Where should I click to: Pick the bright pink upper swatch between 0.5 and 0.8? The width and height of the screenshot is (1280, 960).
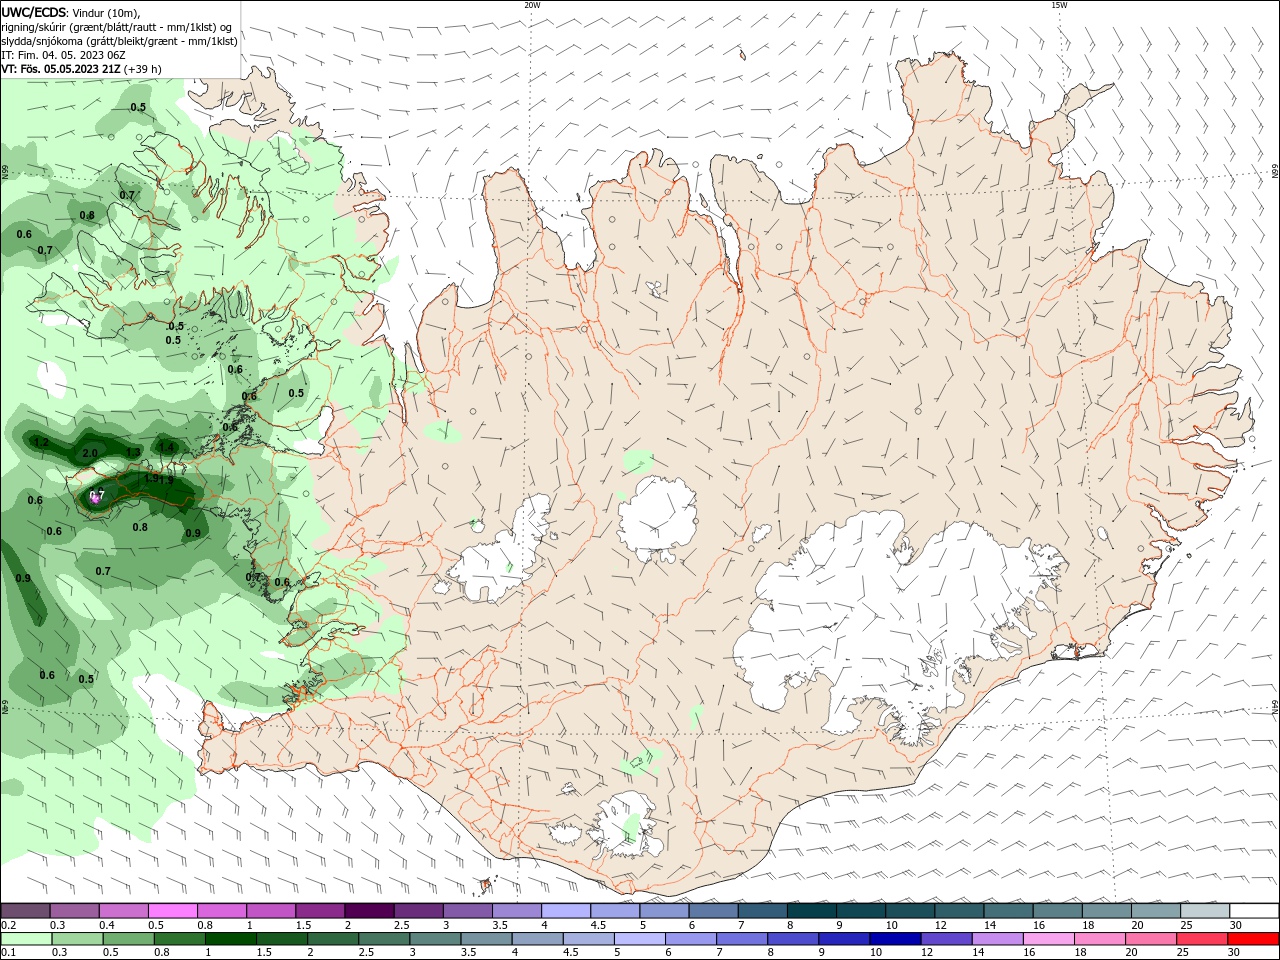(172, 911)
